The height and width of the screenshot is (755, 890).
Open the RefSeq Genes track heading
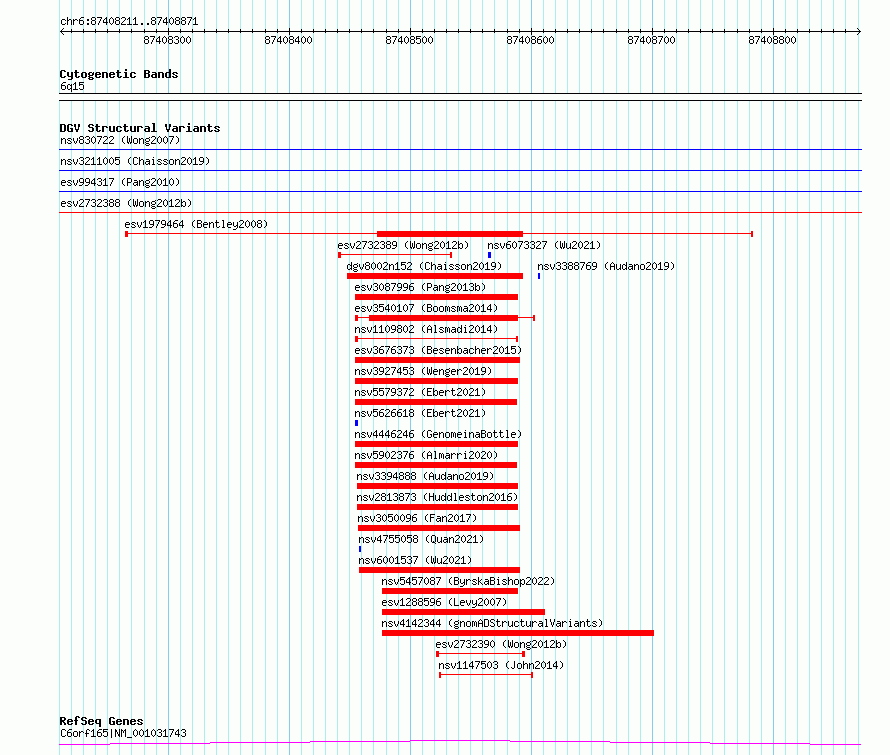click(101, 721)
